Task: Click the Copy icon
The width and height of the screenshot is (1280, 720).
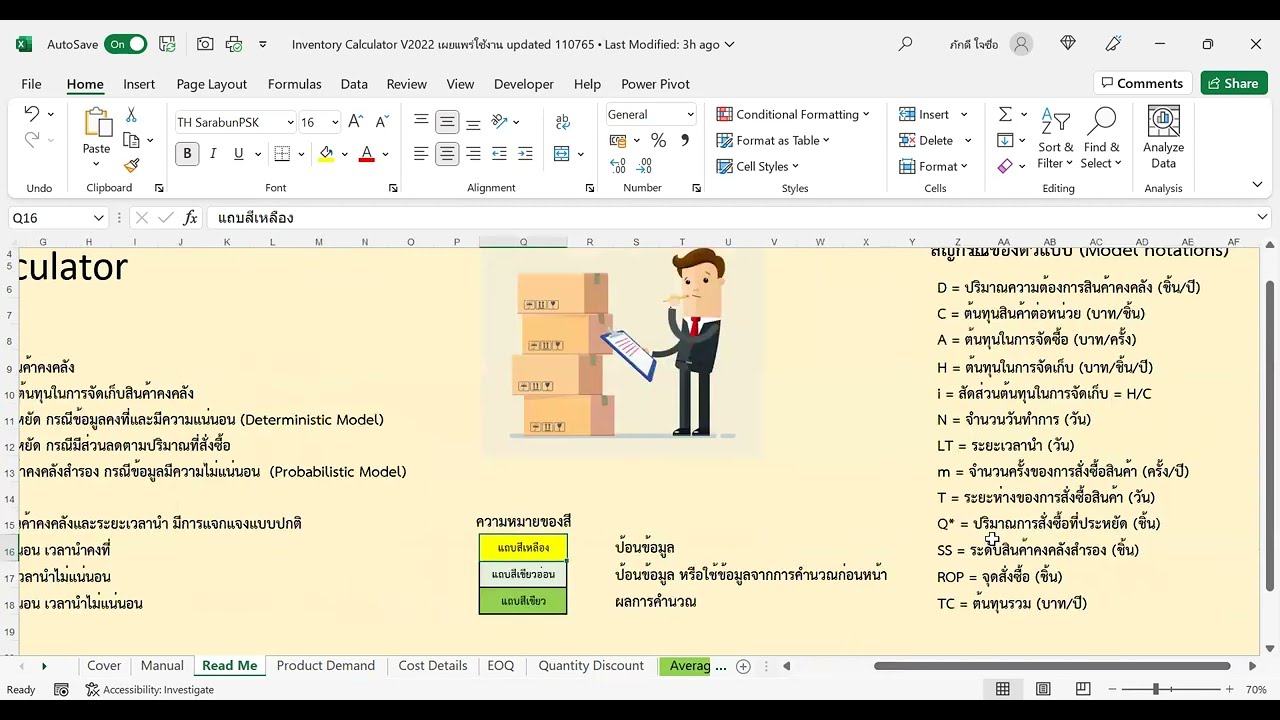Action: [x=131, y=140]
